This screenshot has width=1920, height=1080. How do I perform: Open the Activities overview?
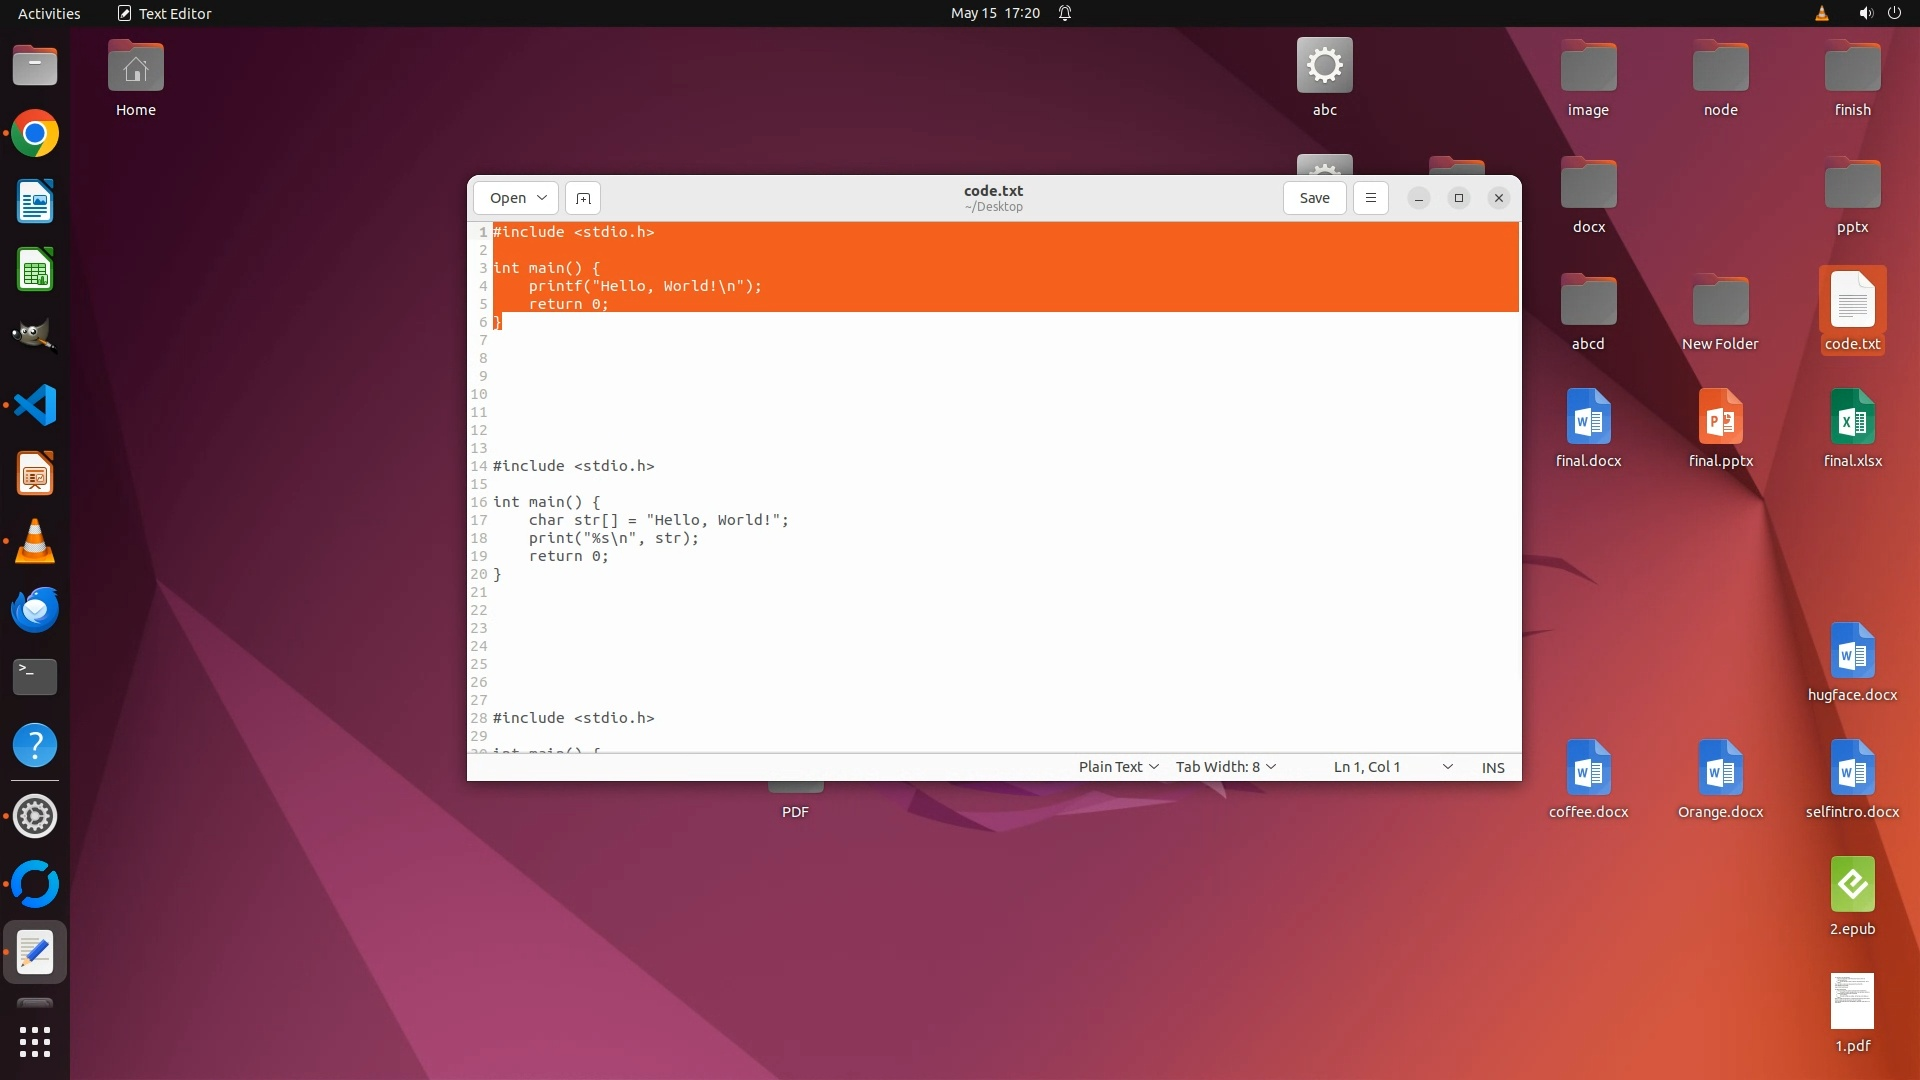click(49, 13)
